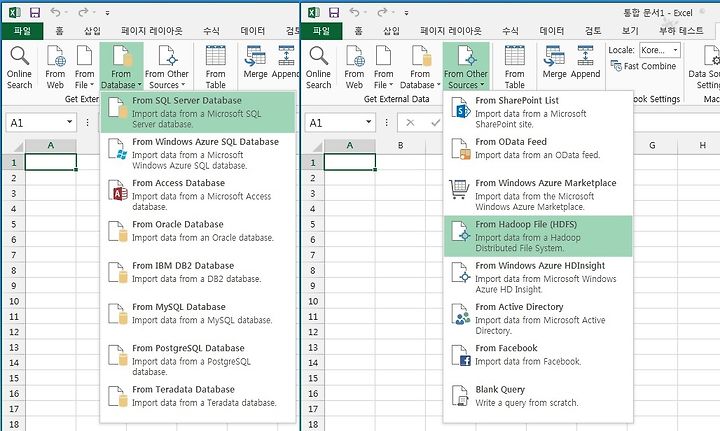Open Name Box dropdown in right window
The width and height of the screenshot is (720, 431).
click(368, 122)
